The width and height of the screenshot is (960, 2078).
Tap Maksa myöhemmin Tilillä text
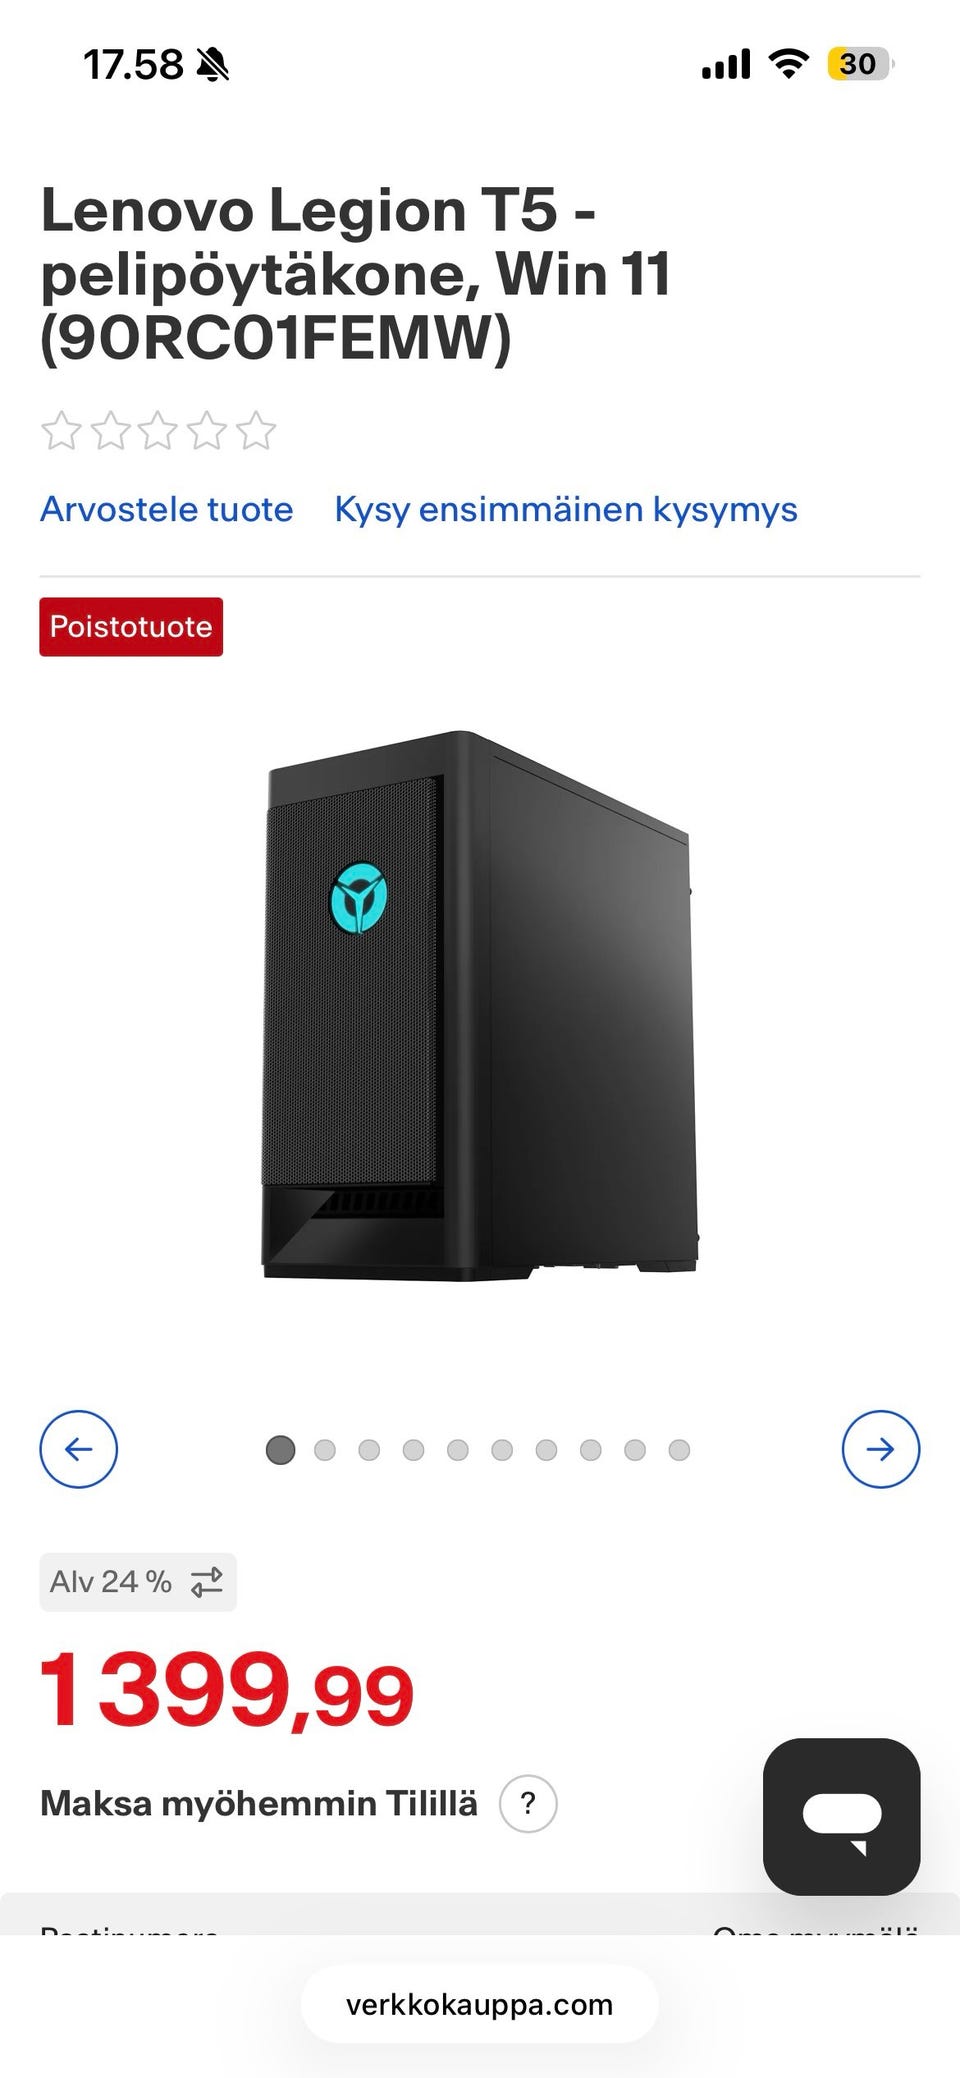pos(259,1803)
